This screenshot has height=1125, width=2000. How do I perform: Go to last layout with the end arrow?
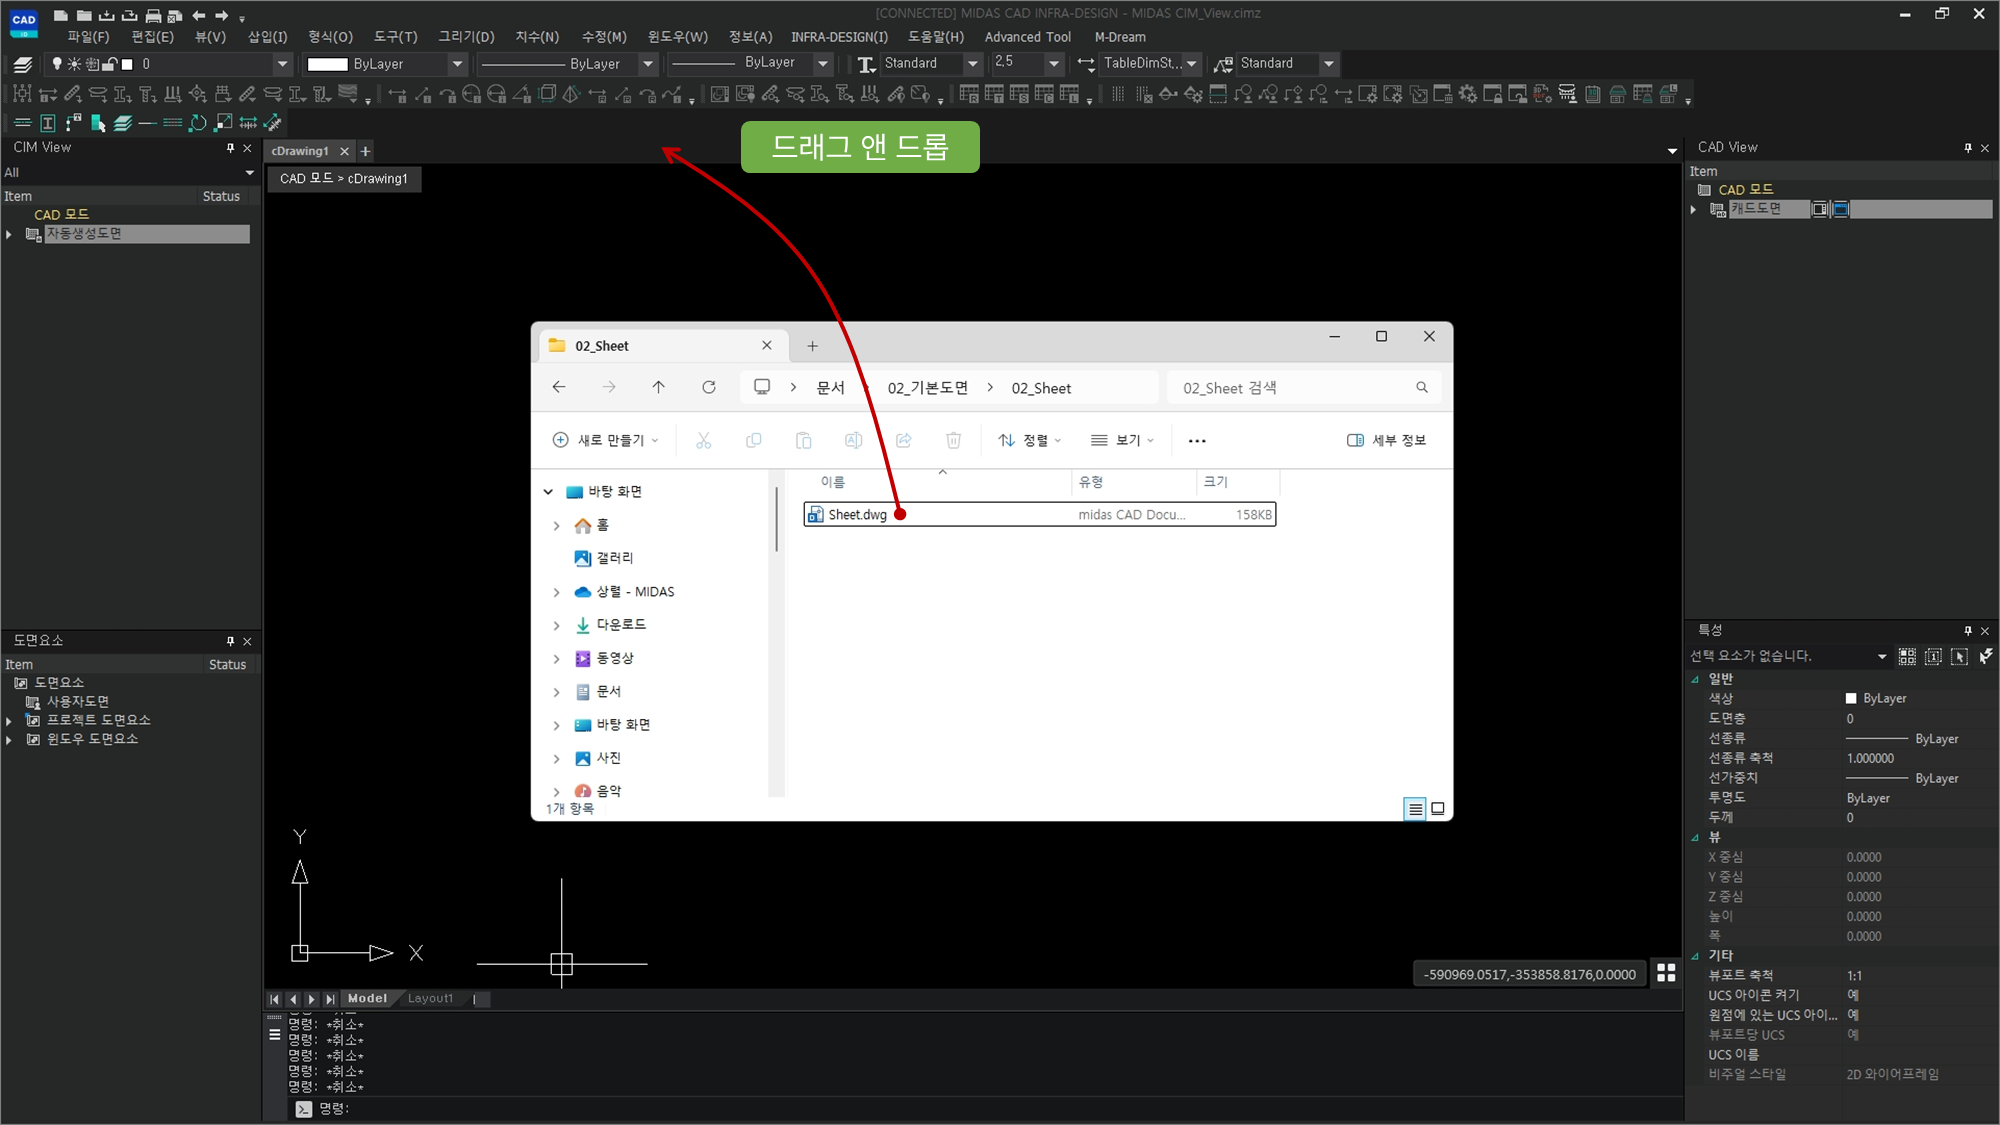[329, 999]
